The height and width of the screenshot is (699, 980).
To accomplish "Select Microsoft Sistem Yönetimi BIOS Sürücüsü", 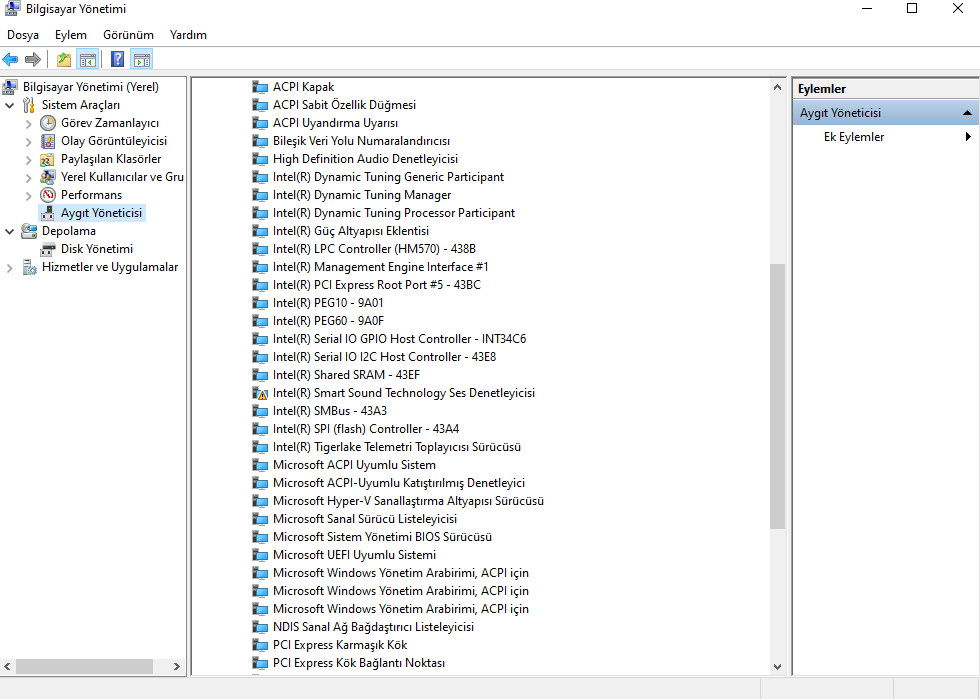I will click(382, 537).
